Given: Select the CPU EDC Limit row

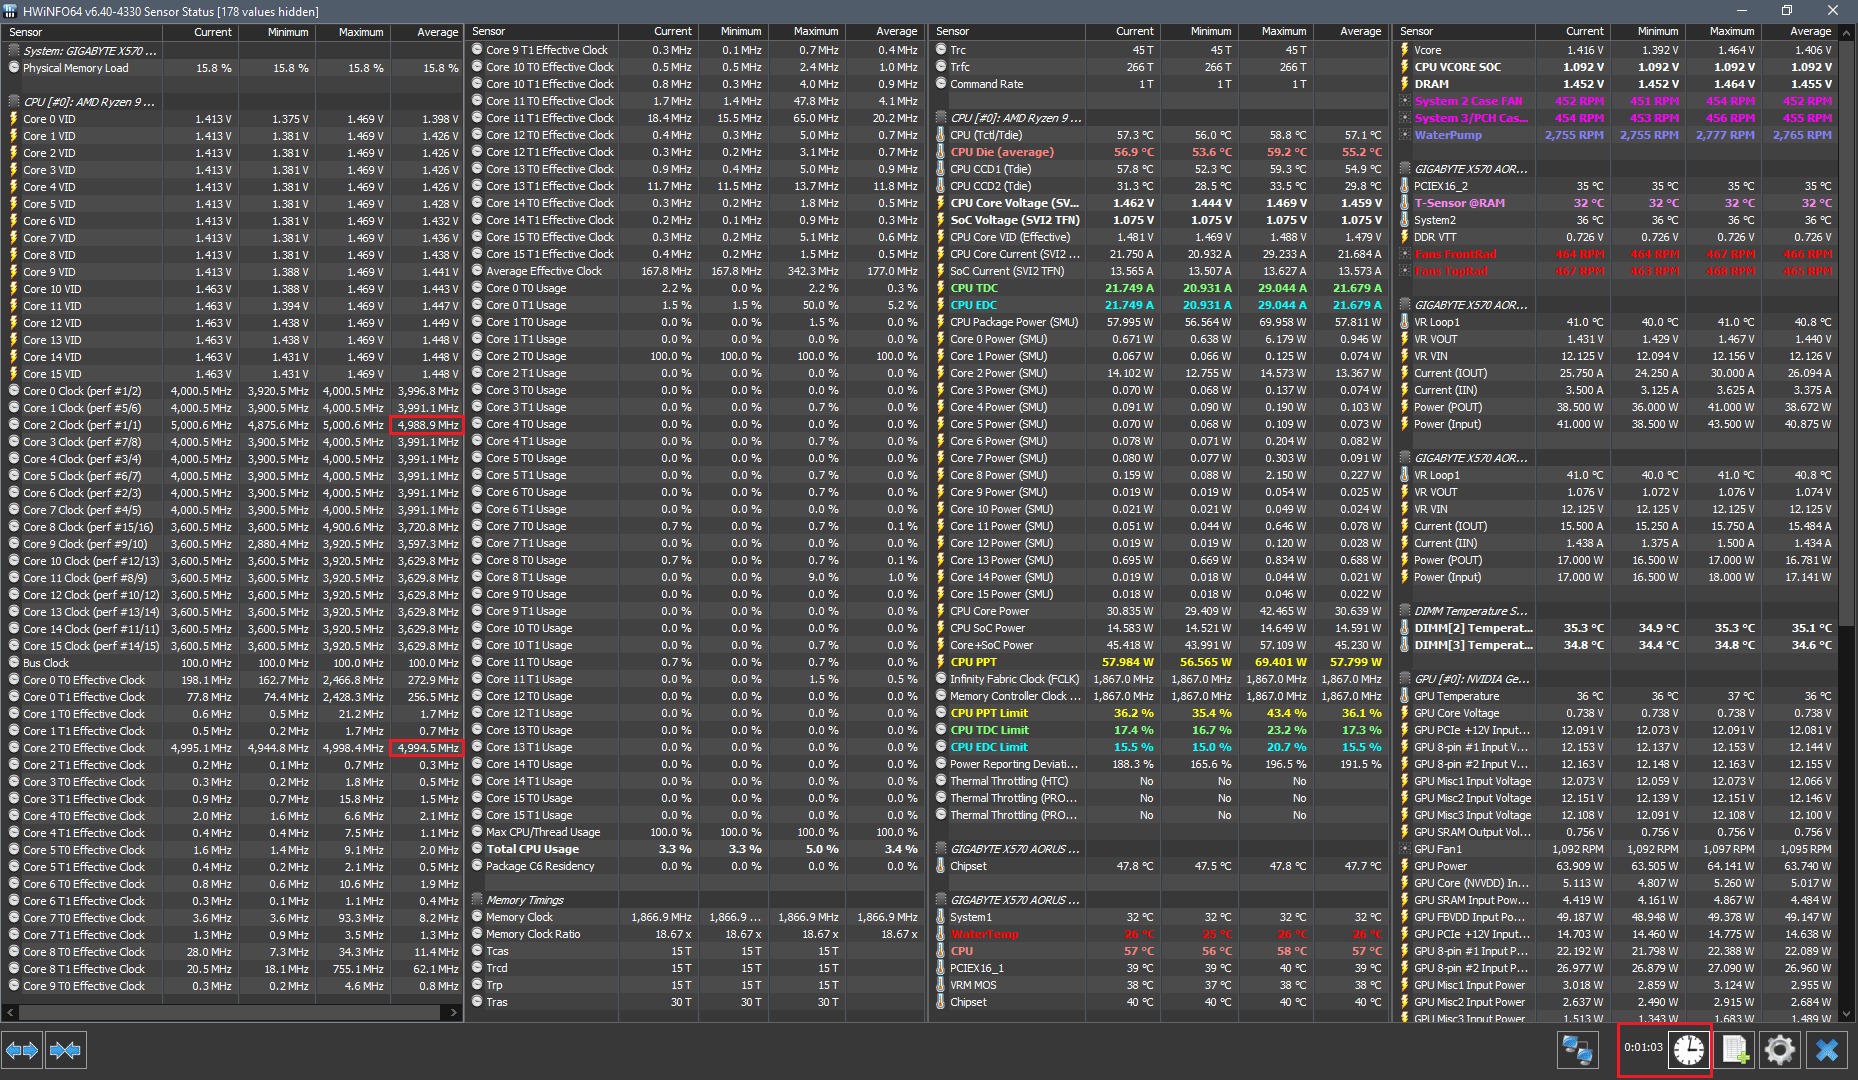Looking at the screenshot, I should point(1159,747).
